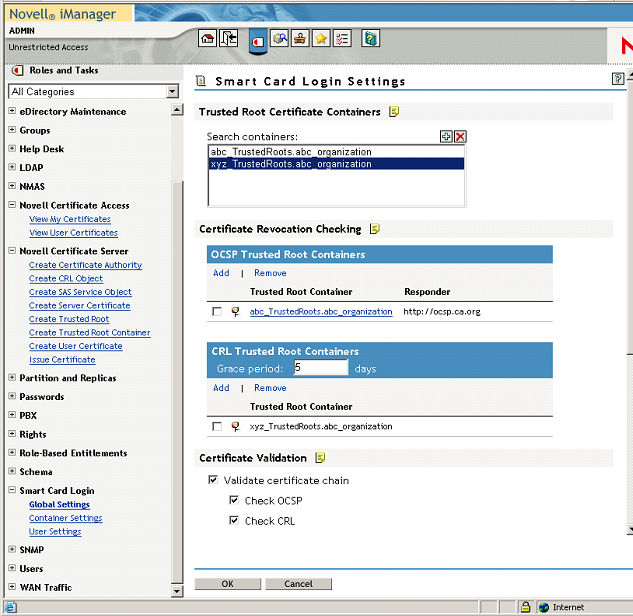Image resolution: width=633 pixels, height=616 pixels.
Task: Open Issue Certificate task
Action: (62, 360)
